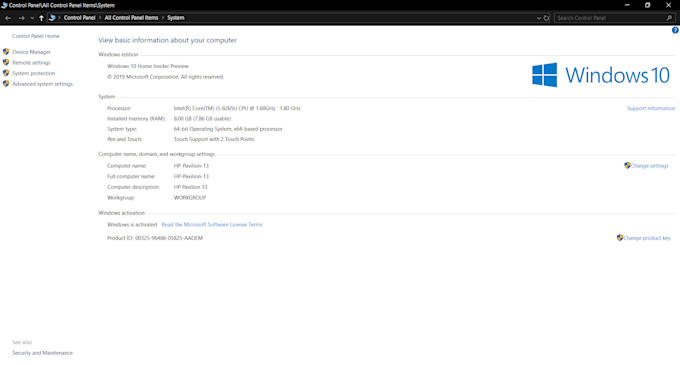Click the shield icon beside Device Manager
This screenshot has width=680, height=365.
tap(6, 52)
